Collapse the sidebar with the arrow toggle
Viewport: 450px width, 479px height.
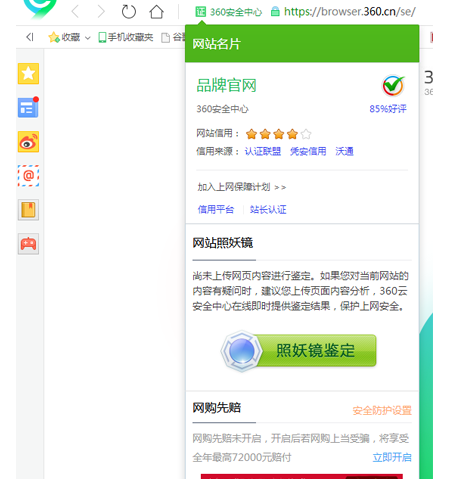[x=30, y=37]
